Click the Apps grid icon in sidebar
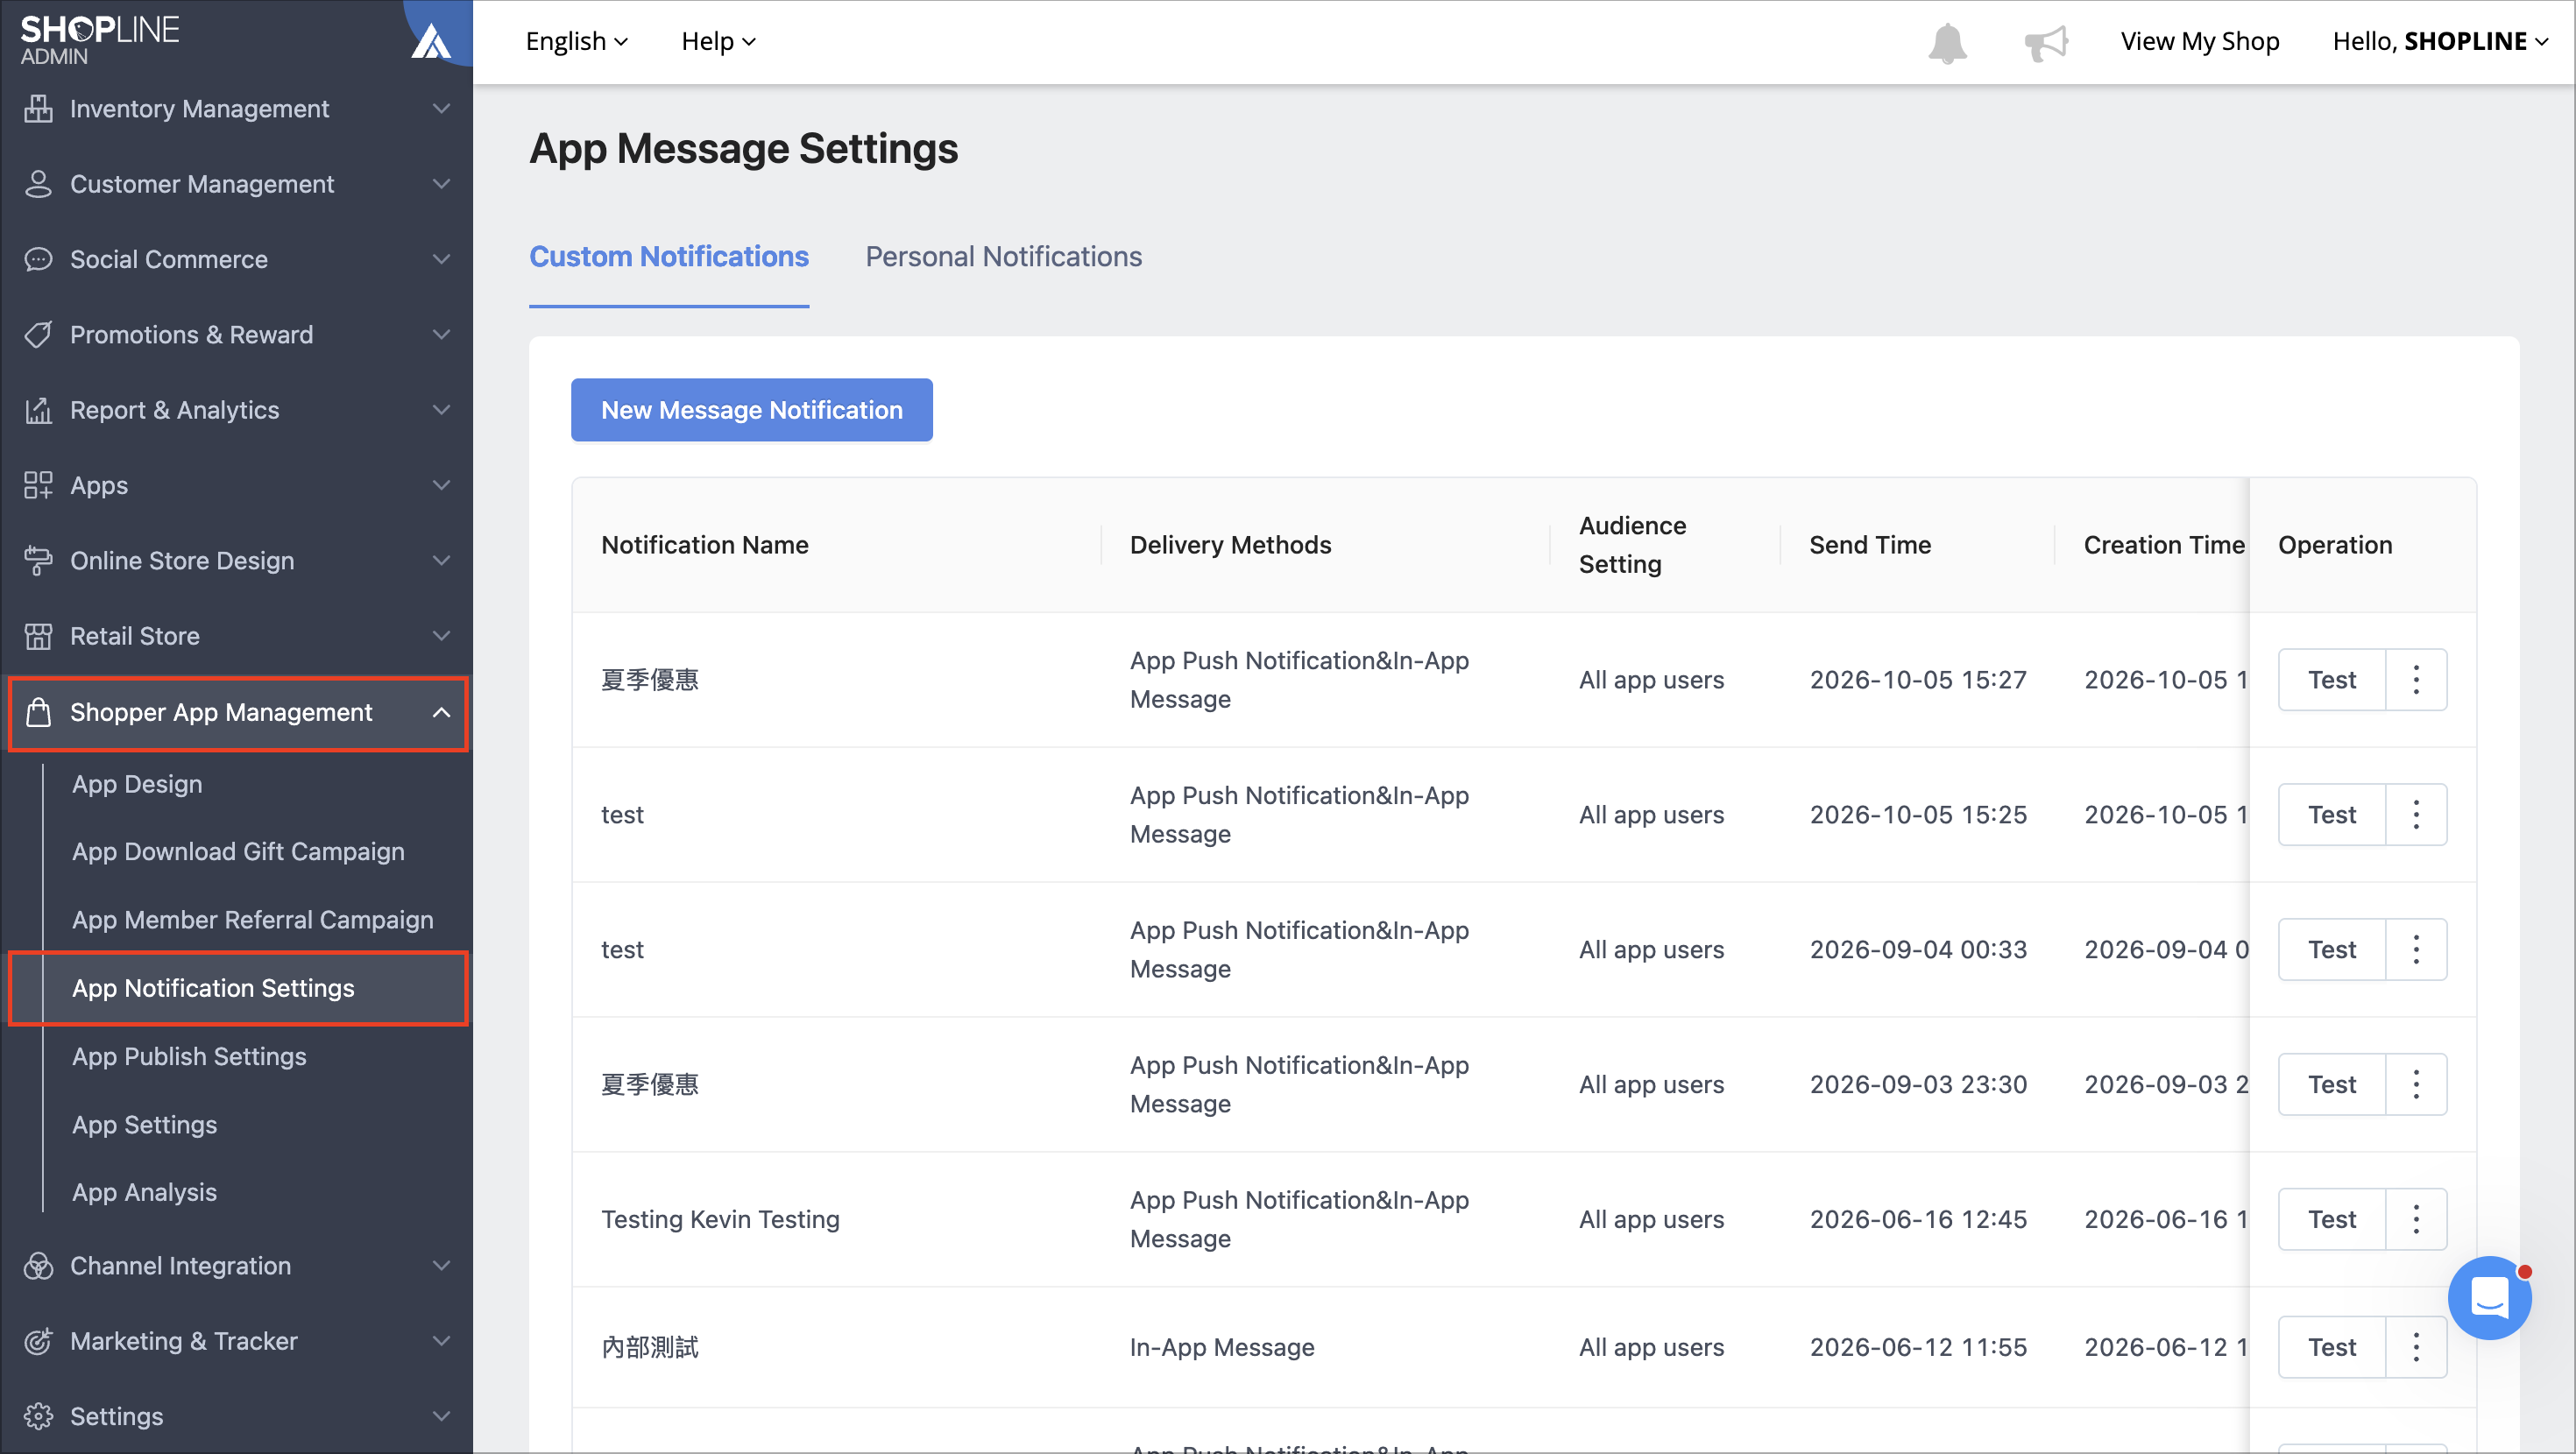Viewport: 2576px width, 1454px height. pos(38,485)
